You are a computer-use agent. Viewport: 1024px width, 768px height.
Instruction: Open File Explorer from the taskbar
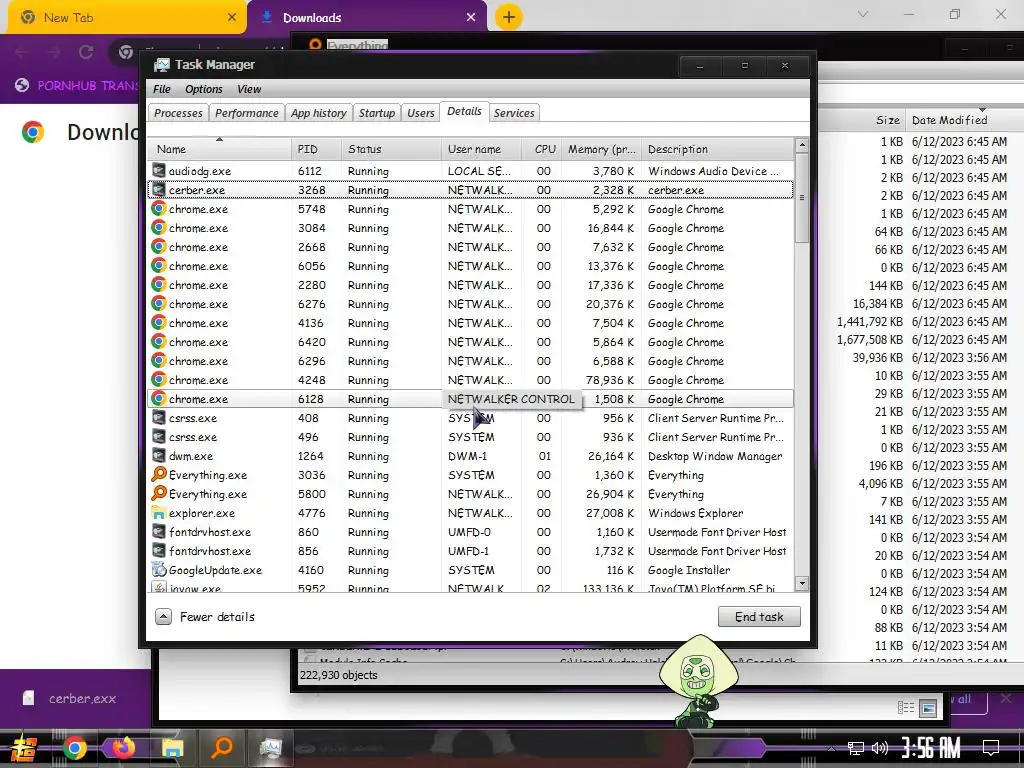pos(172,748)
